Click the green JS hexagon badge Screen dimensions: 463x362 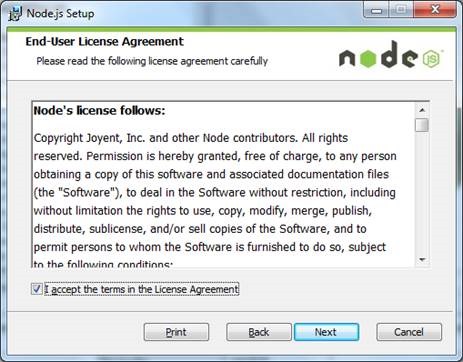point(432,59)
